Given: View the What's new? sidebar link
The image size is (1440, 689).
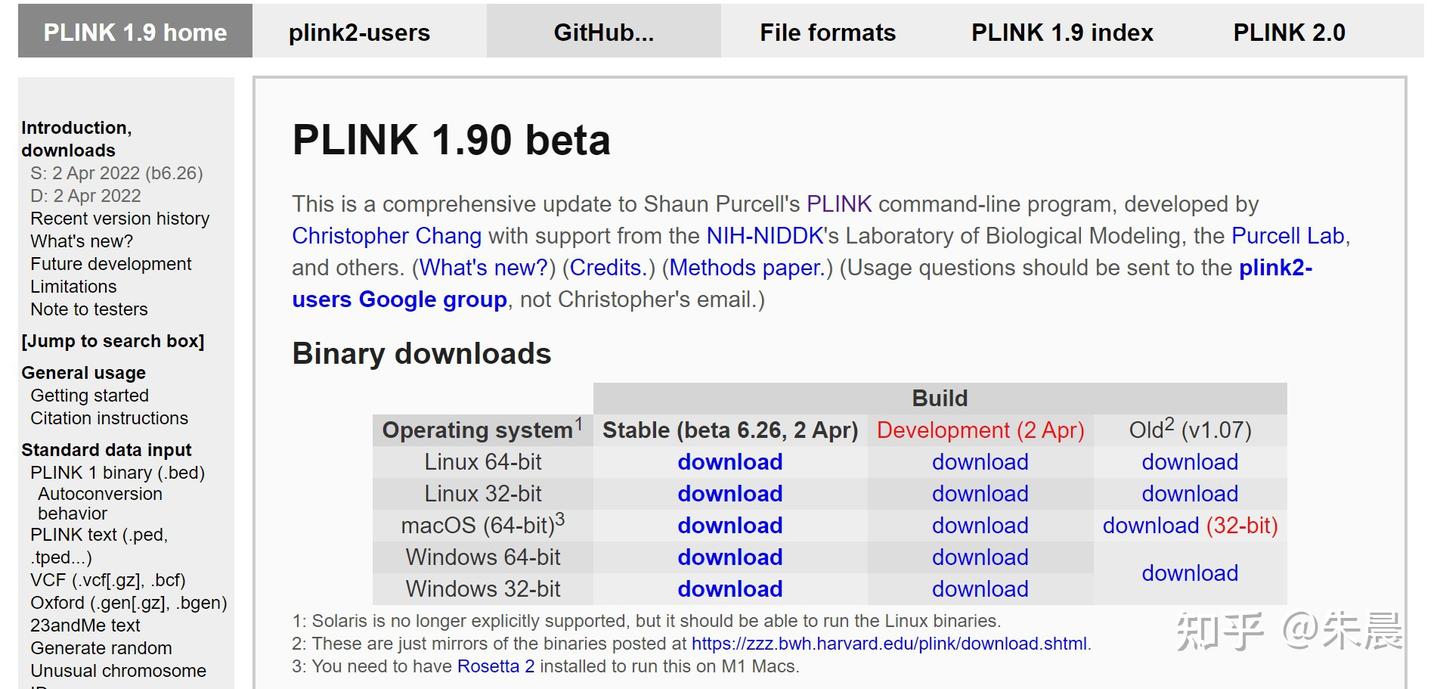Looking at the screenshot, I should pyautogui.click(x=81, y=241).
